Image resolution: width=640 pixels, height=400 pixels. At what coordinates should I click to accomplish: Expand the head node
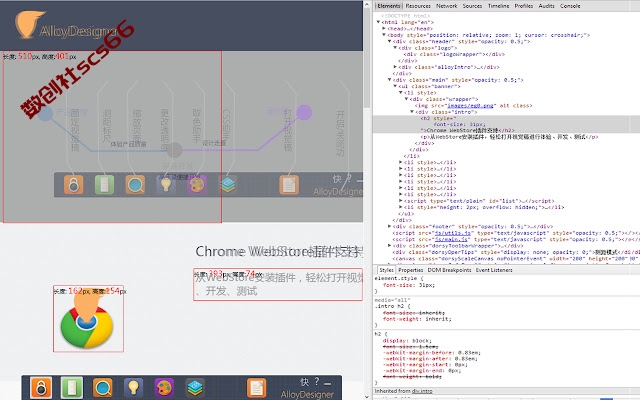coord(384,29)
